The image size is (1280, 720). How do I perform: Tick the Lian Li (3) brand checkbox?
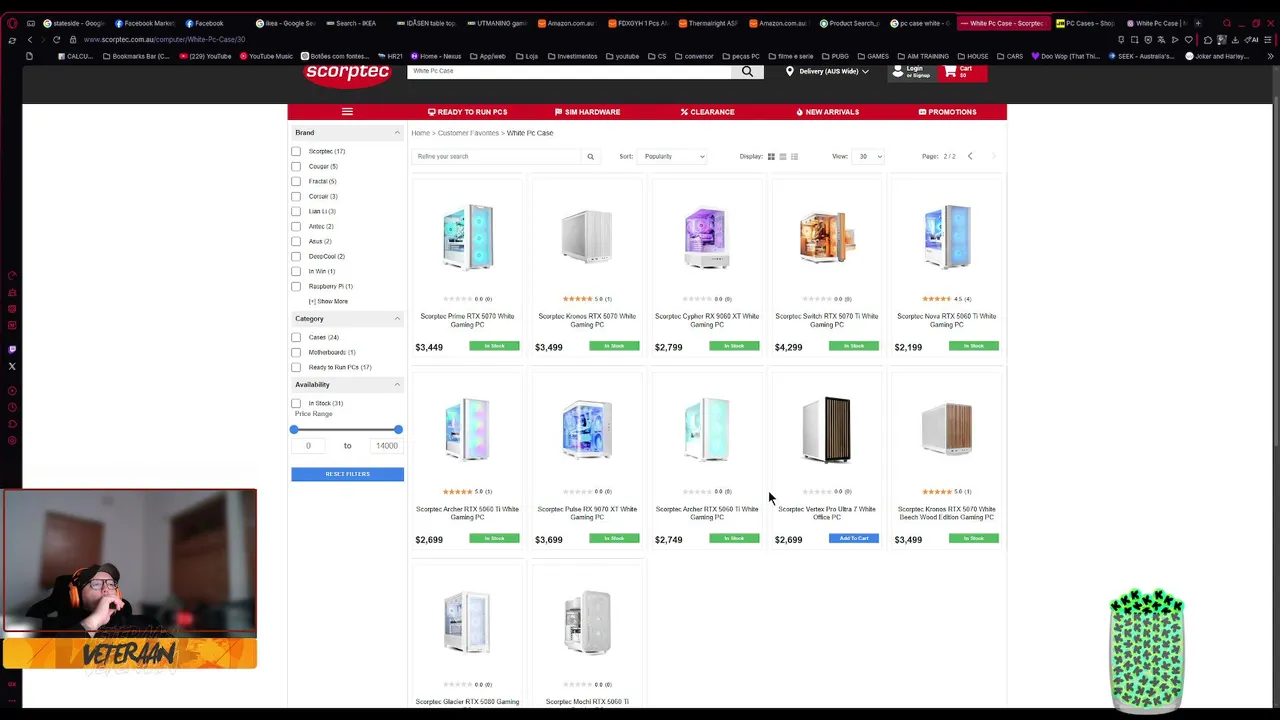click(x=296, y=211)
